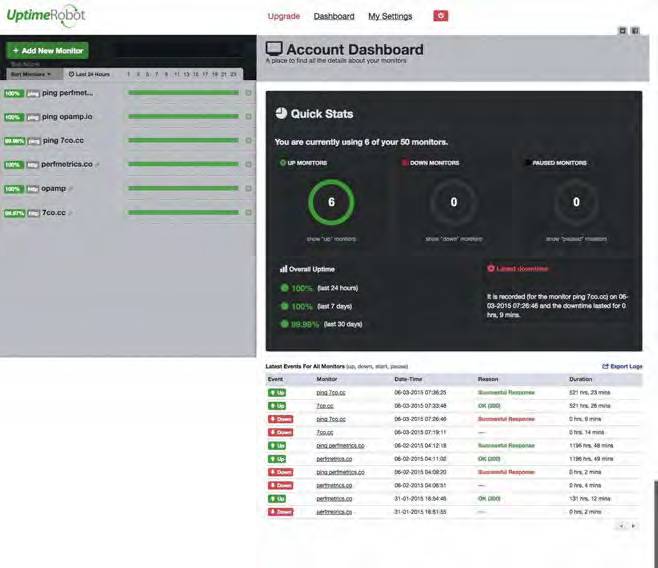Open ping 7co.cc link in 07:36:25 event row
The height and width of the screenshot is (568, 658).
(x=331, y=393)
